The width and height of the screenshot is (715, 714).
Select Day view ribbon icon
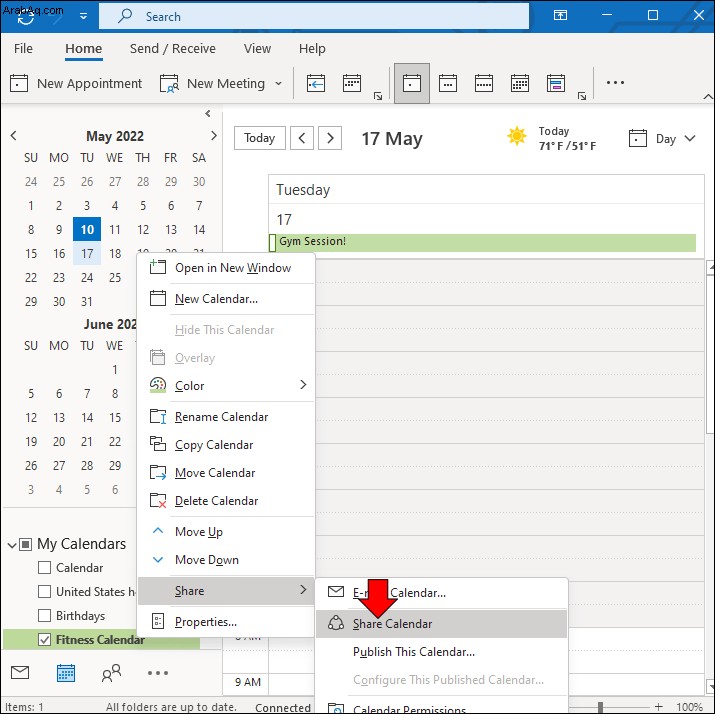pyautogui.click(x=412, y=83)
